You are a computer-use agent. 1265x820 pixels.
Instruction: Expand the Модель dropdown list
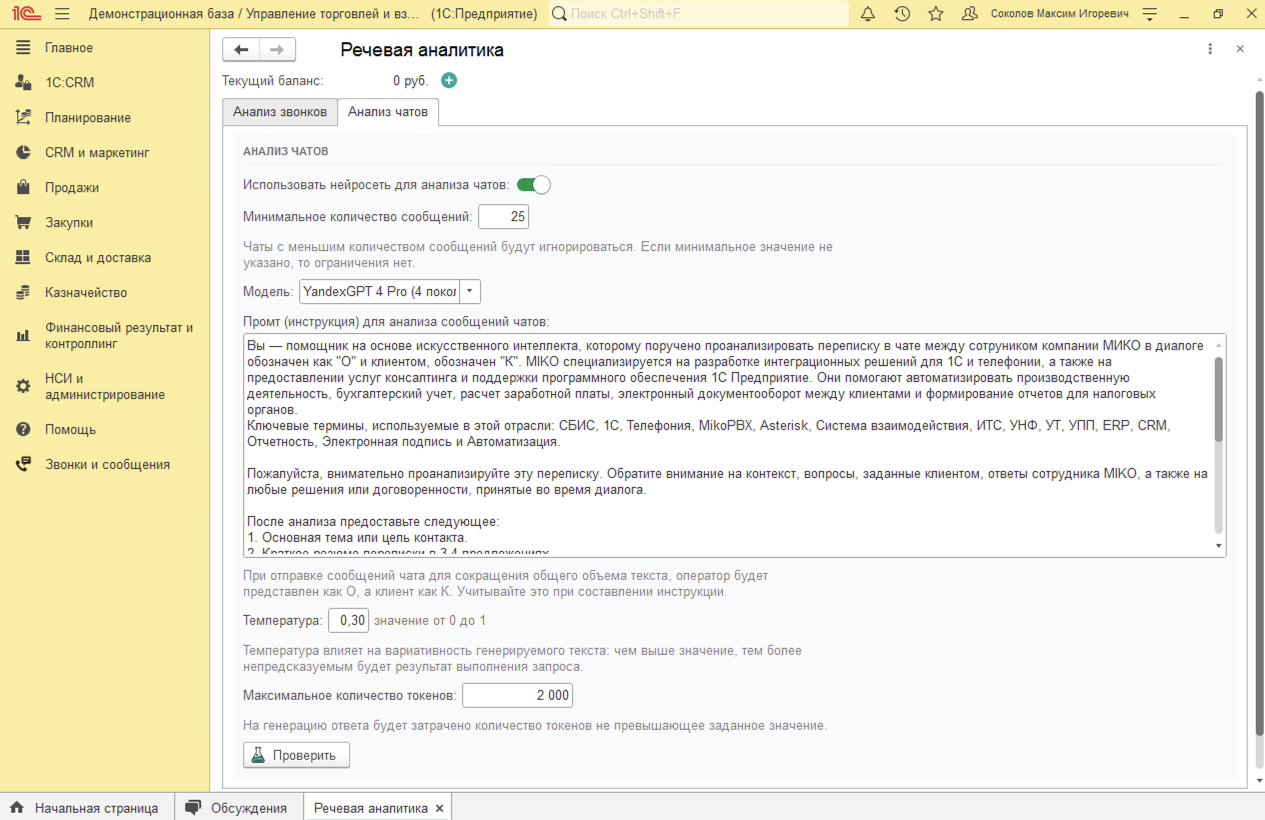[x=470, y=291]
